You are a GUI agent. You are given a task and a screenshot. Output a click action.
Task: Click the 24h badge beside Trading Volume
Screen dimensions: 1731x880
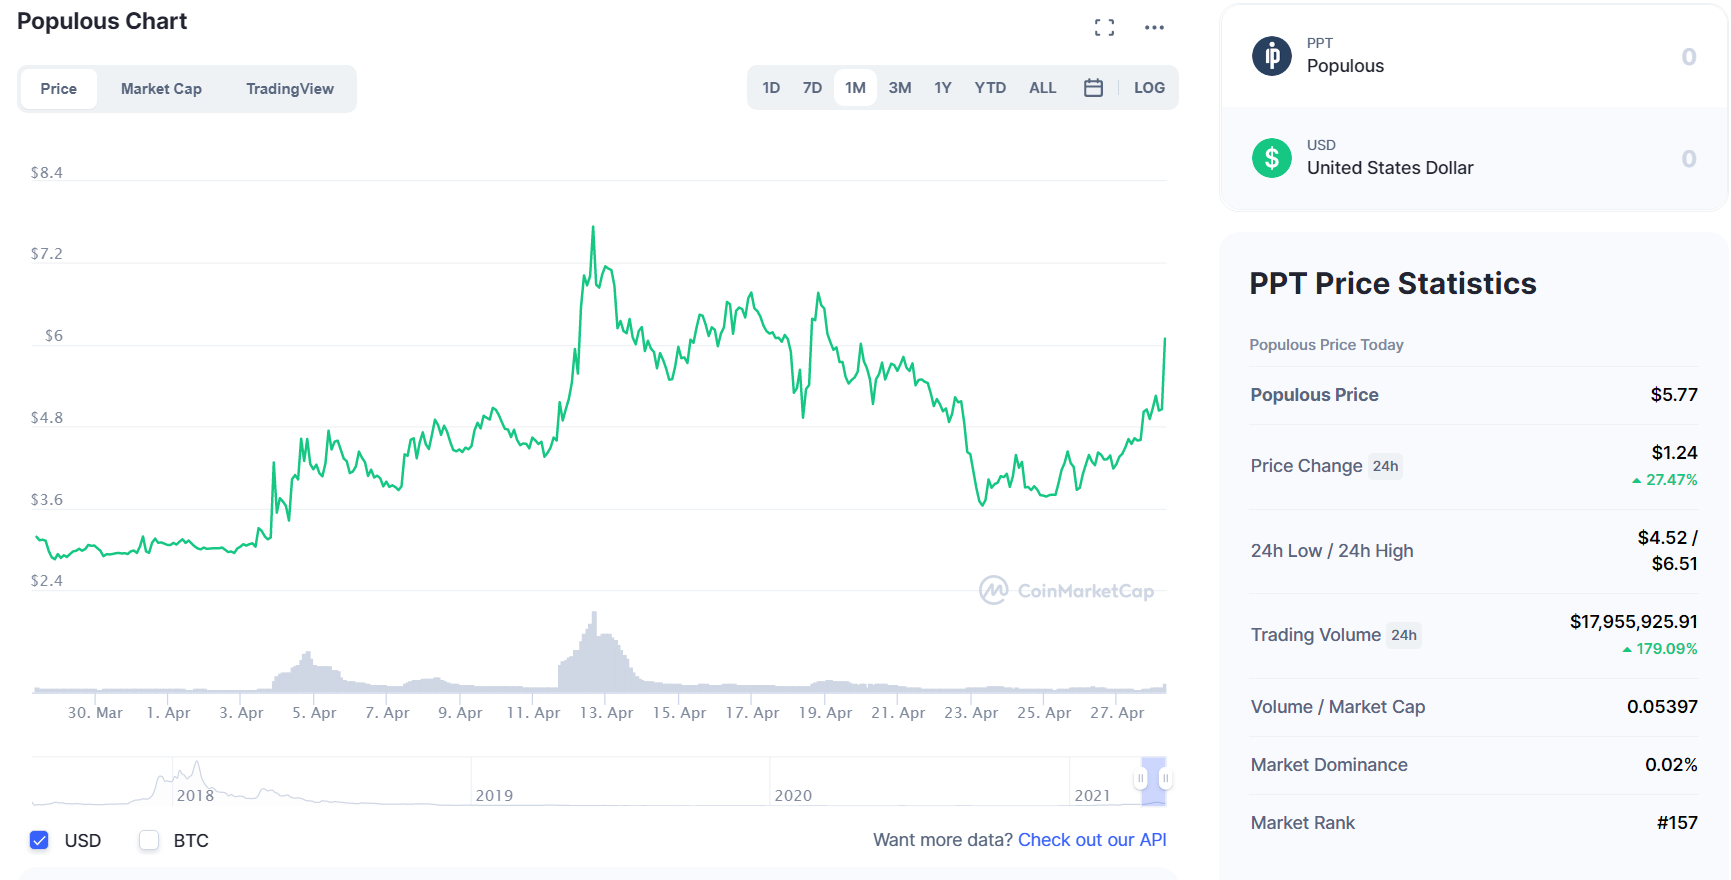[x=1404, y=635]
